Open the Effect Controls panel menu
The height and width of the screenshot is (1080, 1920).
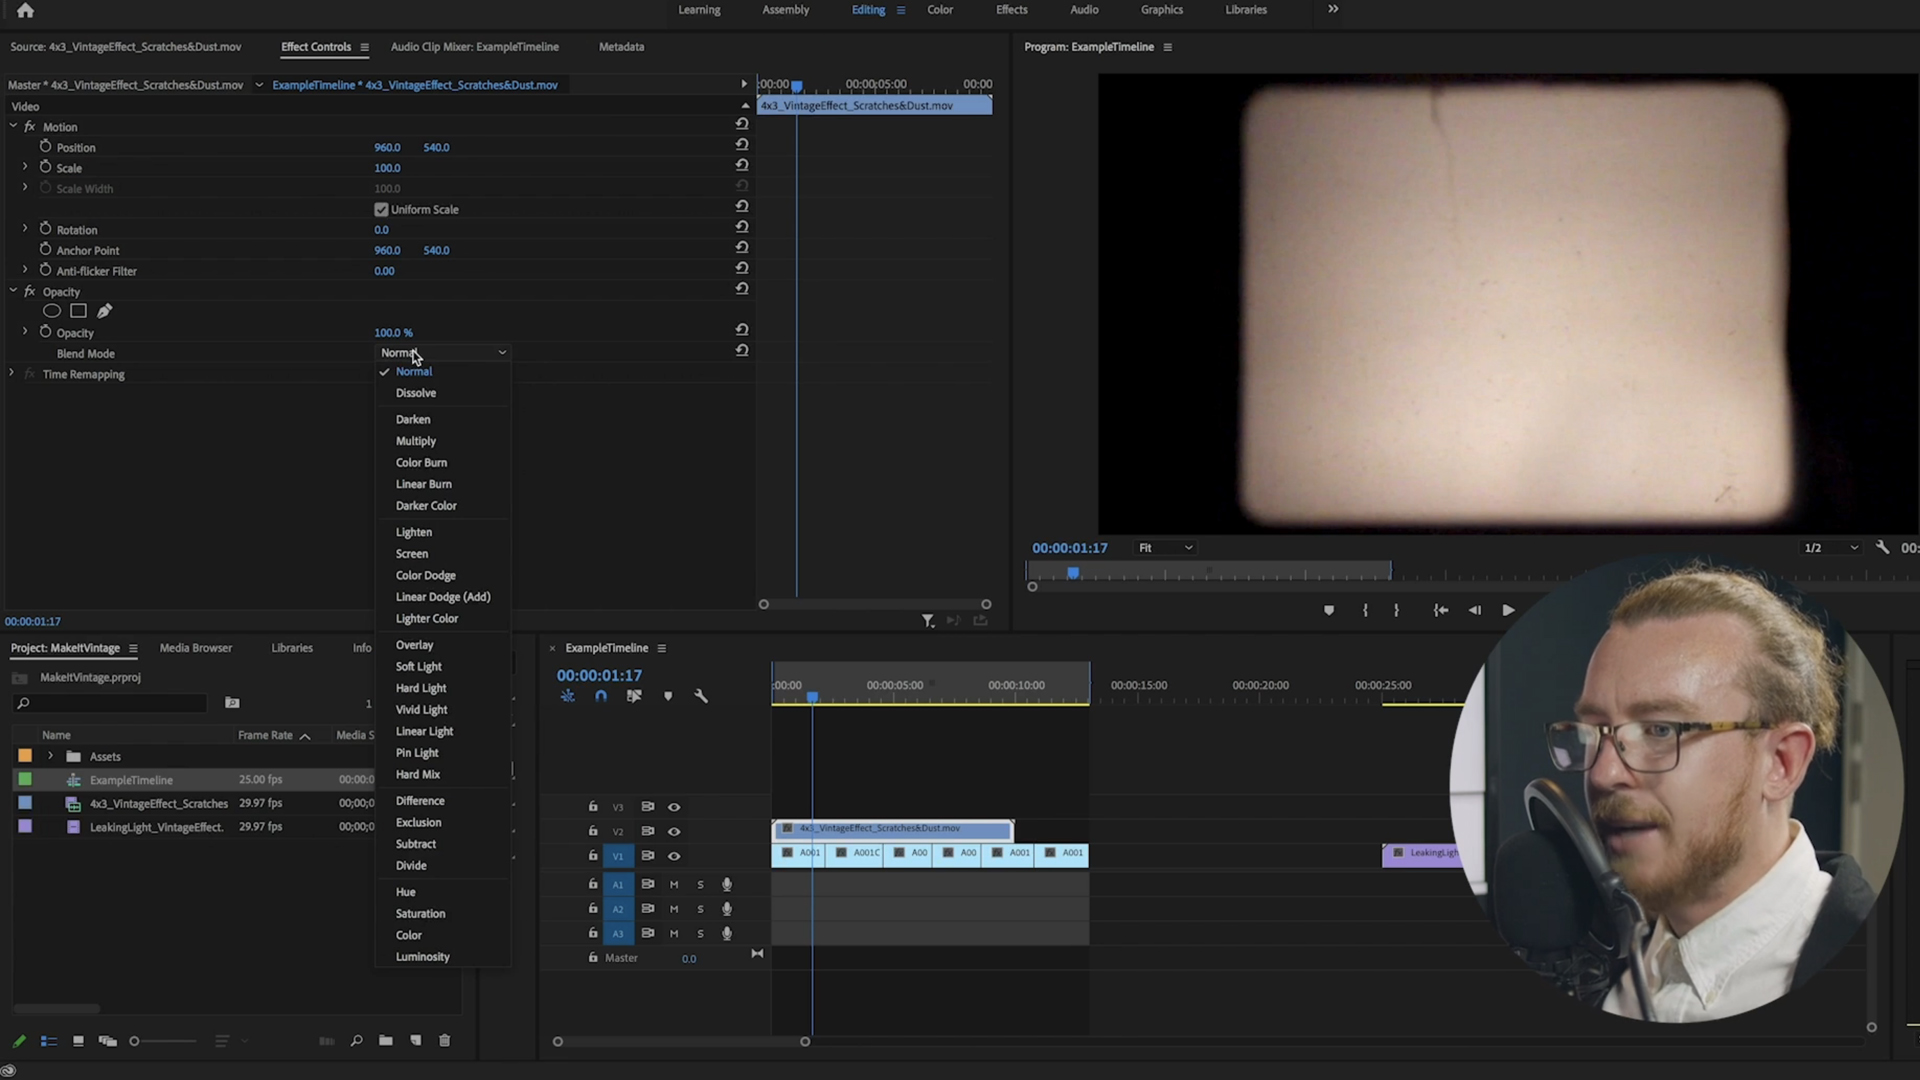tap(364, 47)
